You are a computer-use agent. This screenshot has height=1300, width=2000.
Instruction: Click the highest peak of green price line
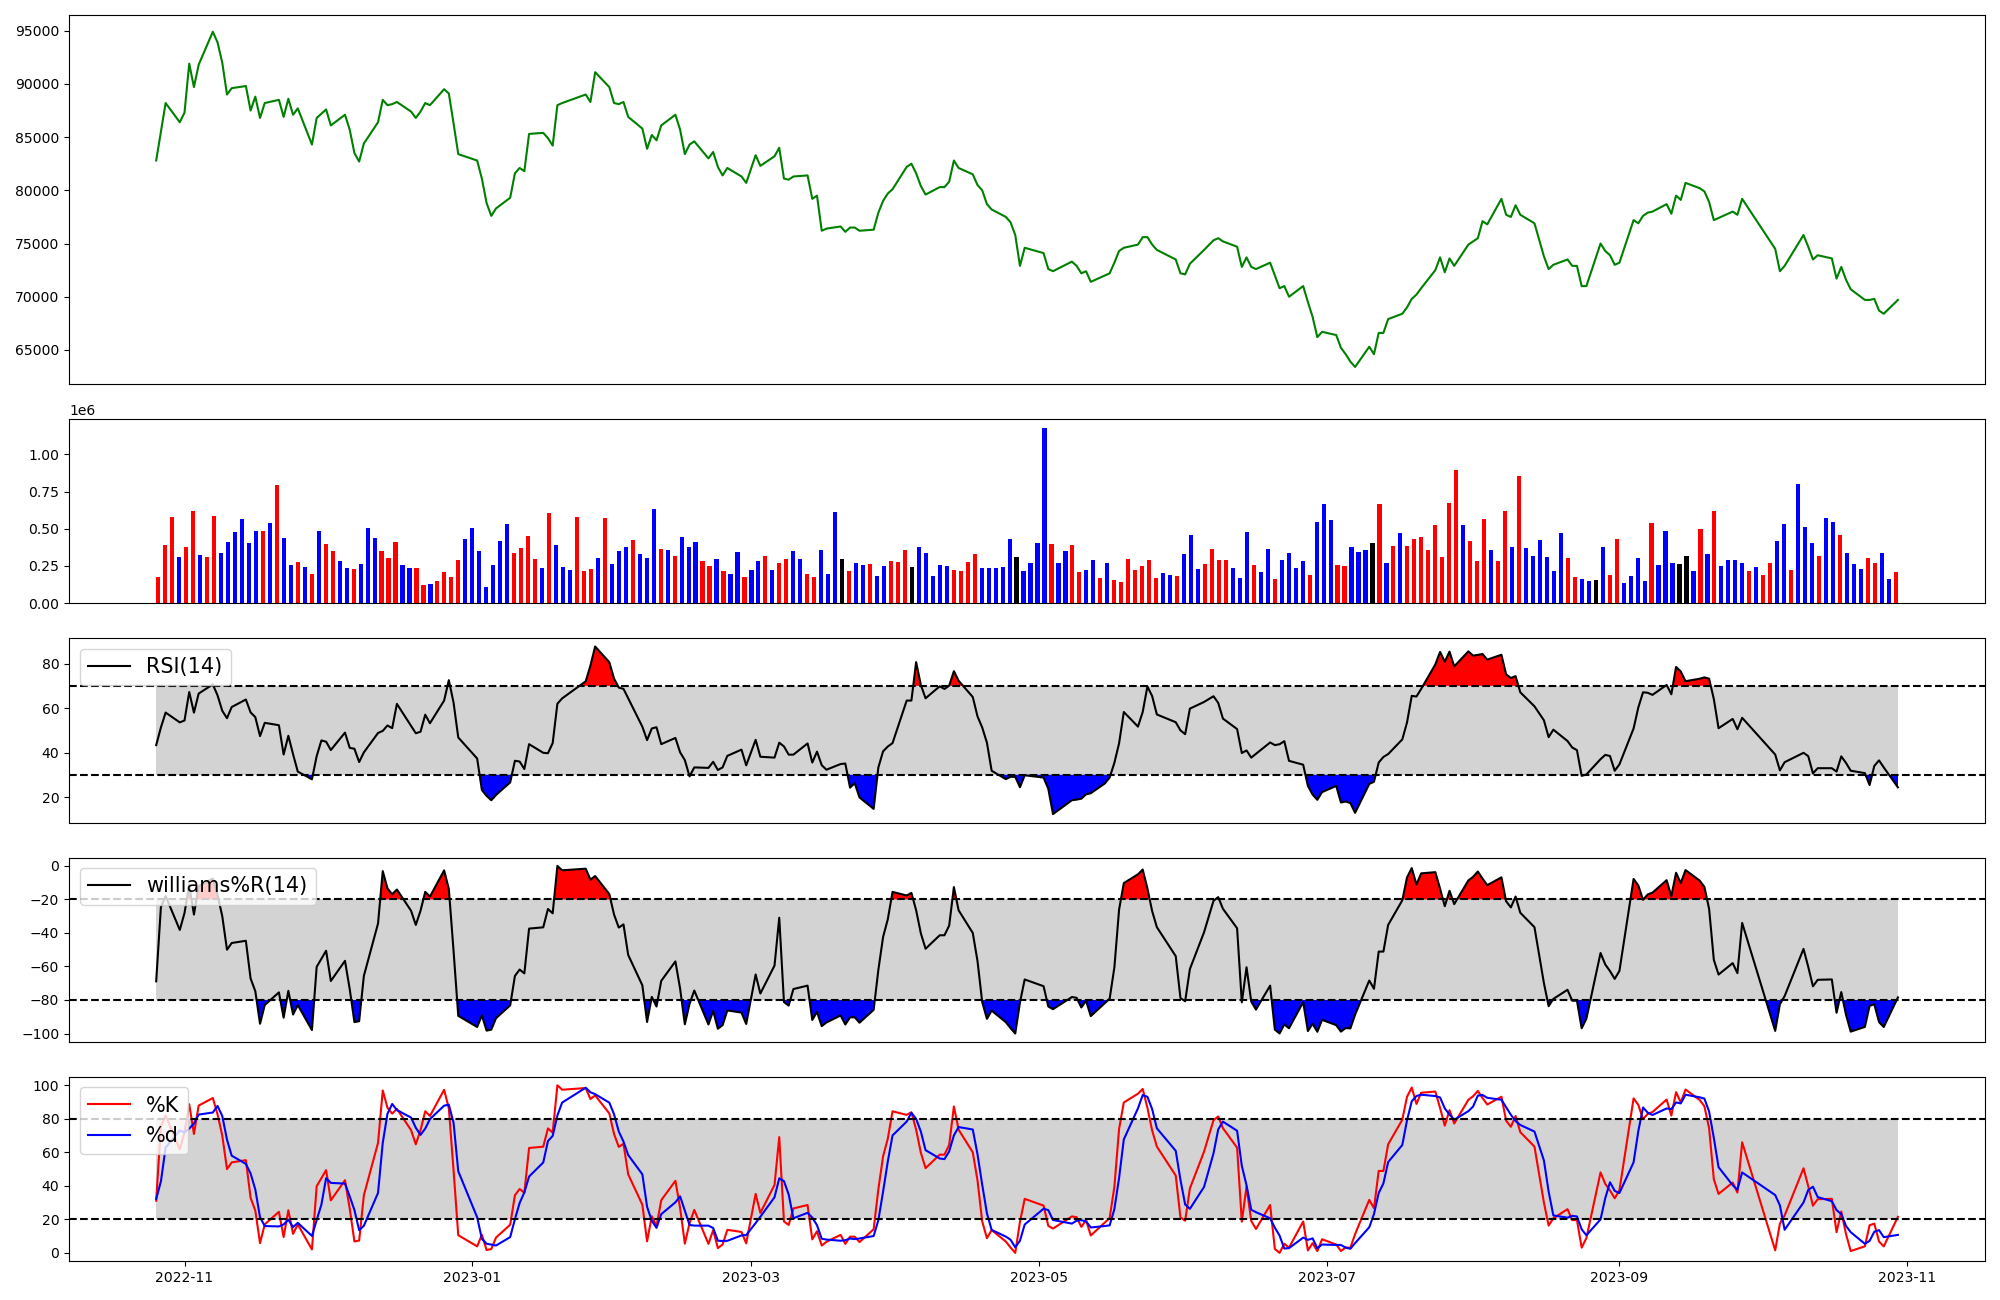tap(212, 32)
